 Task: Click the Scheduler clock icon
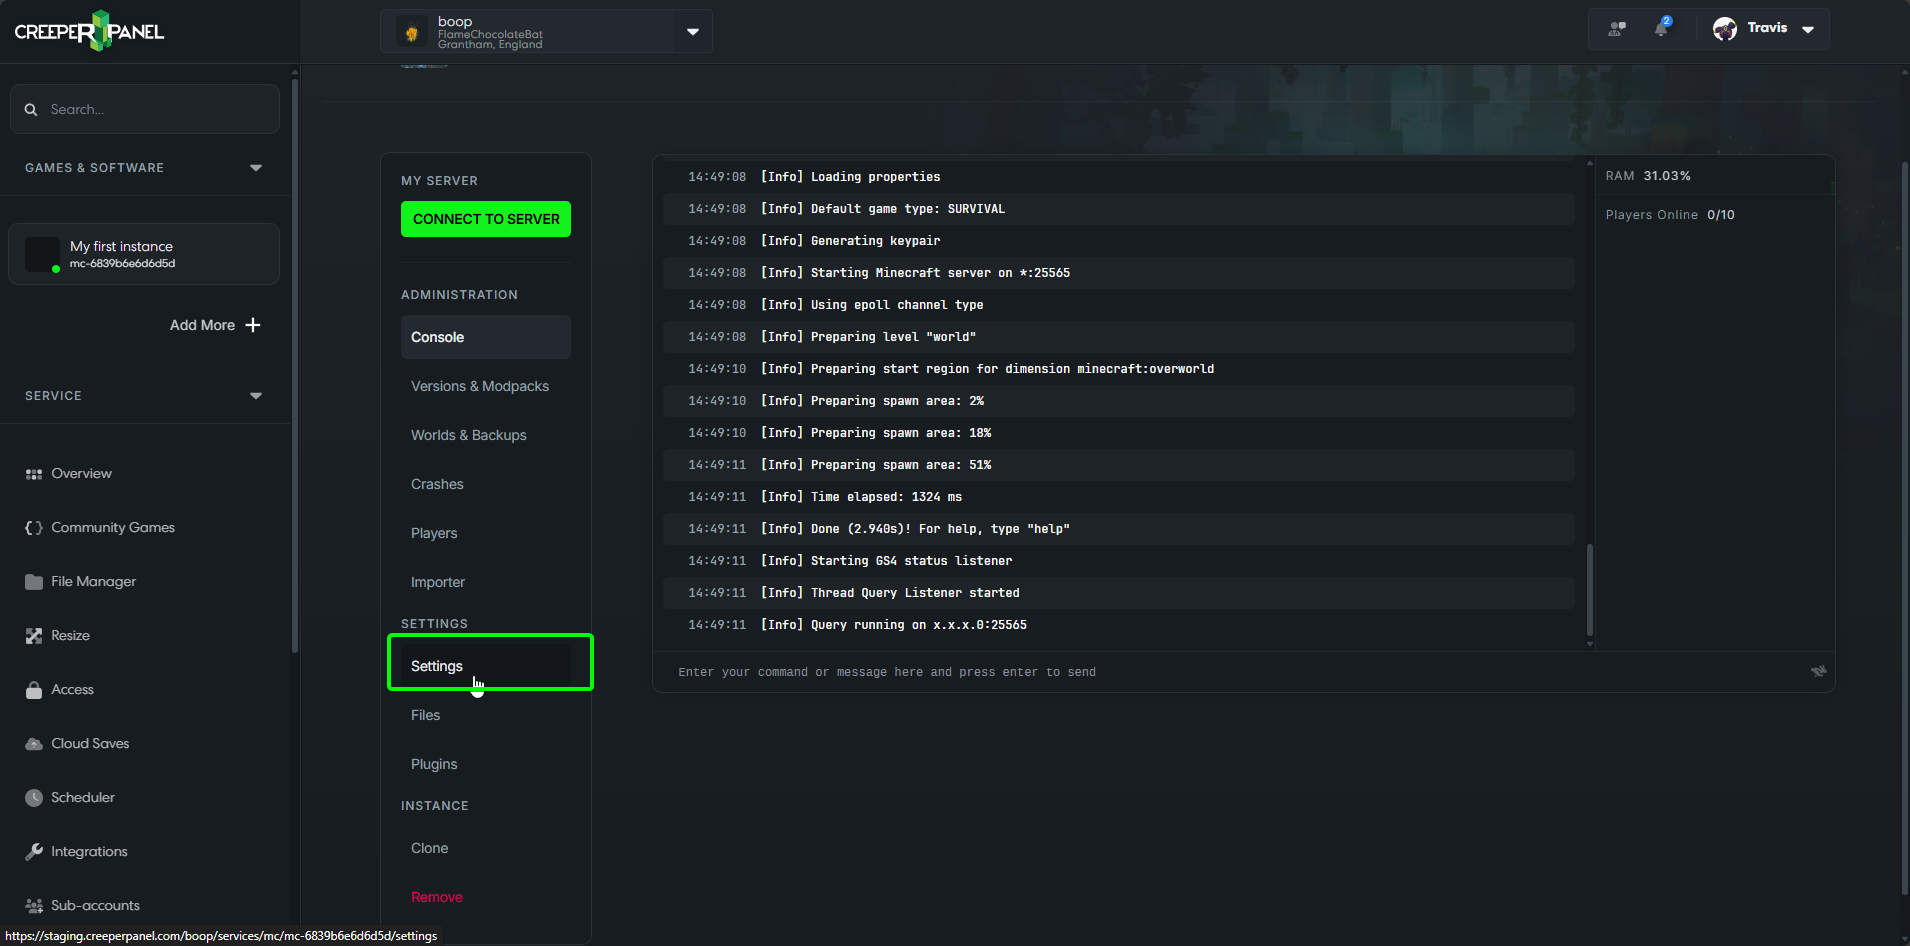(34, 798)
